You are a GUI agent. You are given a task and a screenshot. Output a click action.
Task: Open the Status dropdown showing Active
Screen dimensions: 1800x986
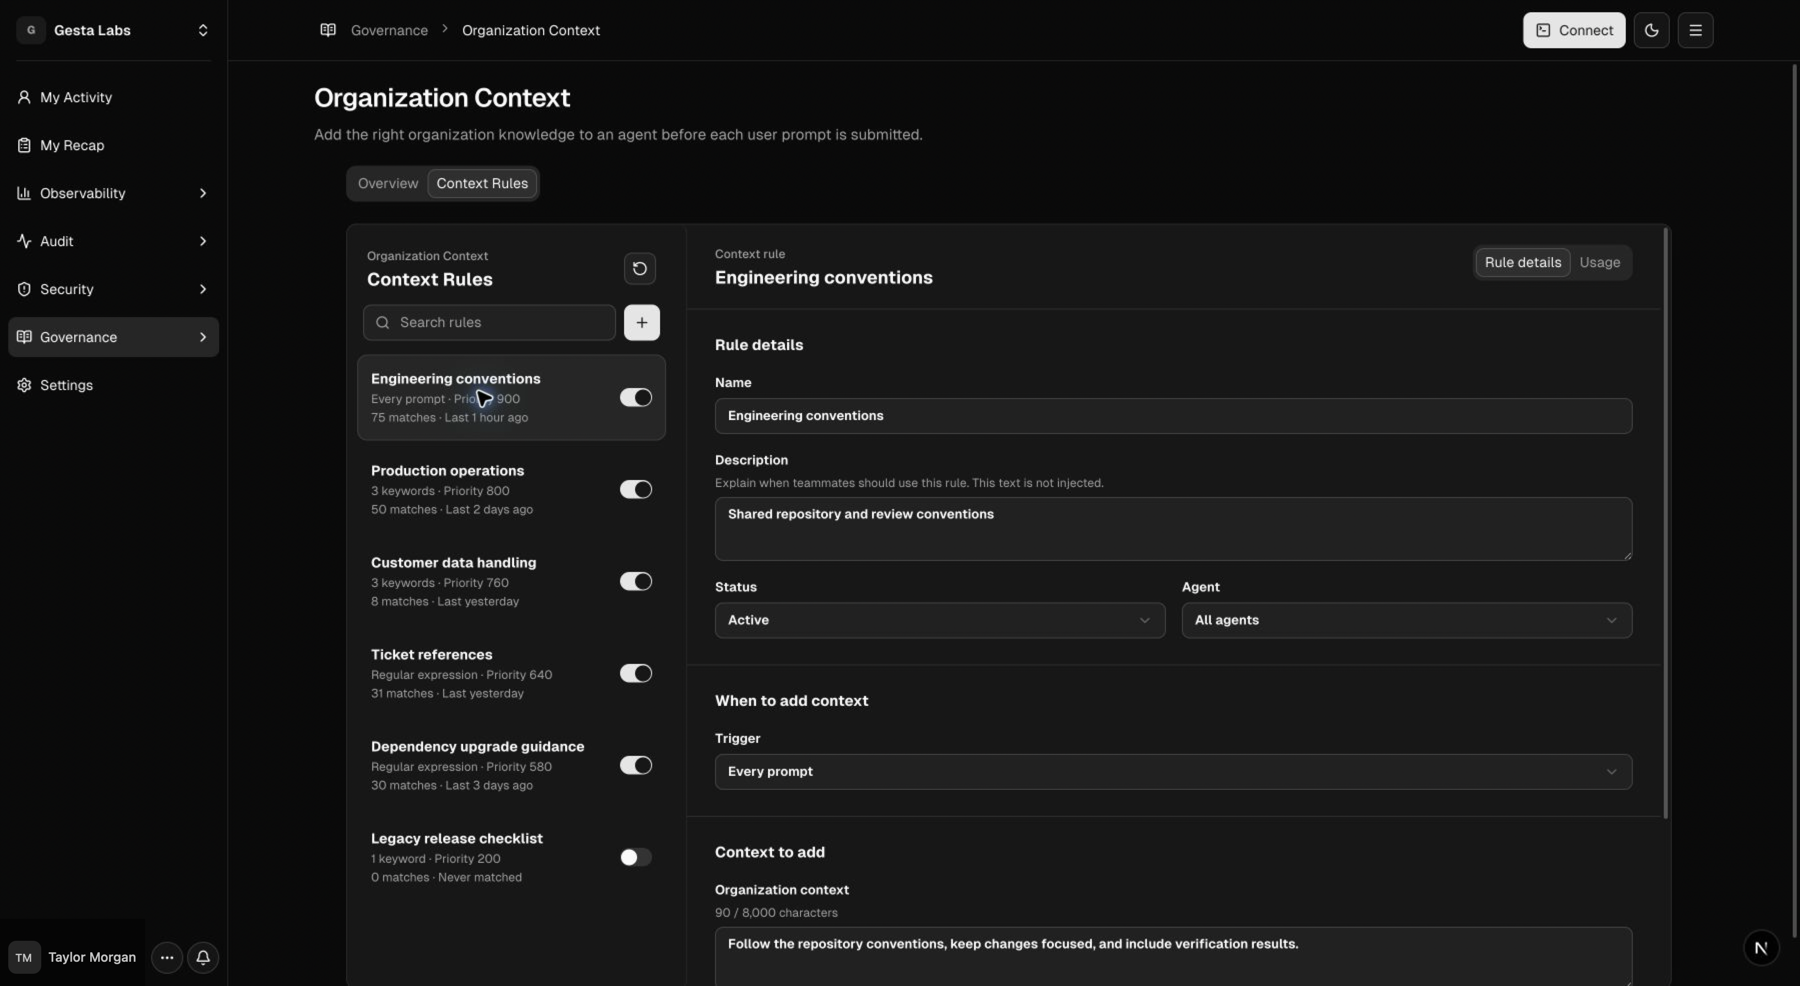pyautogui.click(x=940, y=620)
